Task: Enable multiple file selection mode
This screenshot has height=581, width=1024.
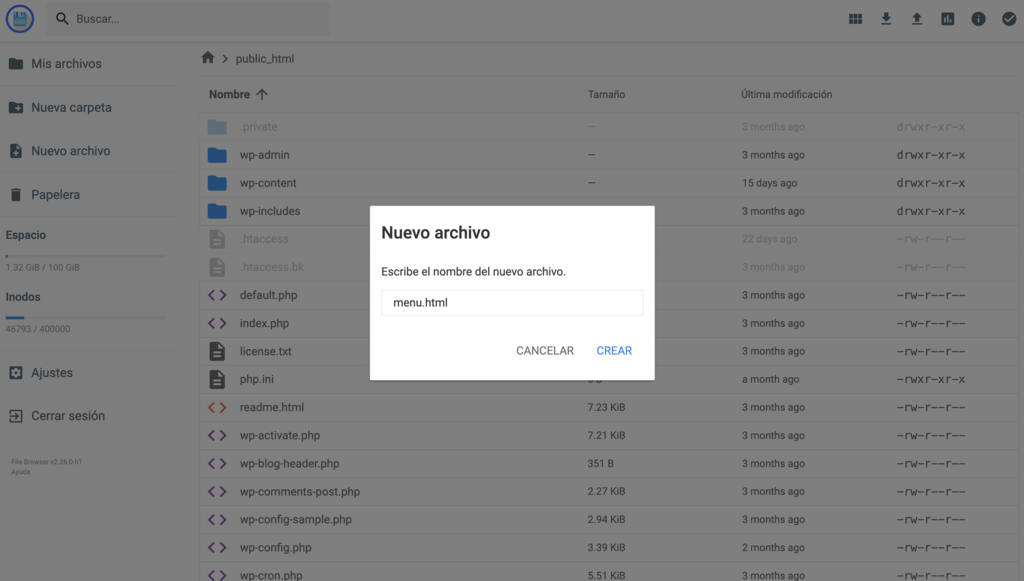Action: click(1007, 18)
